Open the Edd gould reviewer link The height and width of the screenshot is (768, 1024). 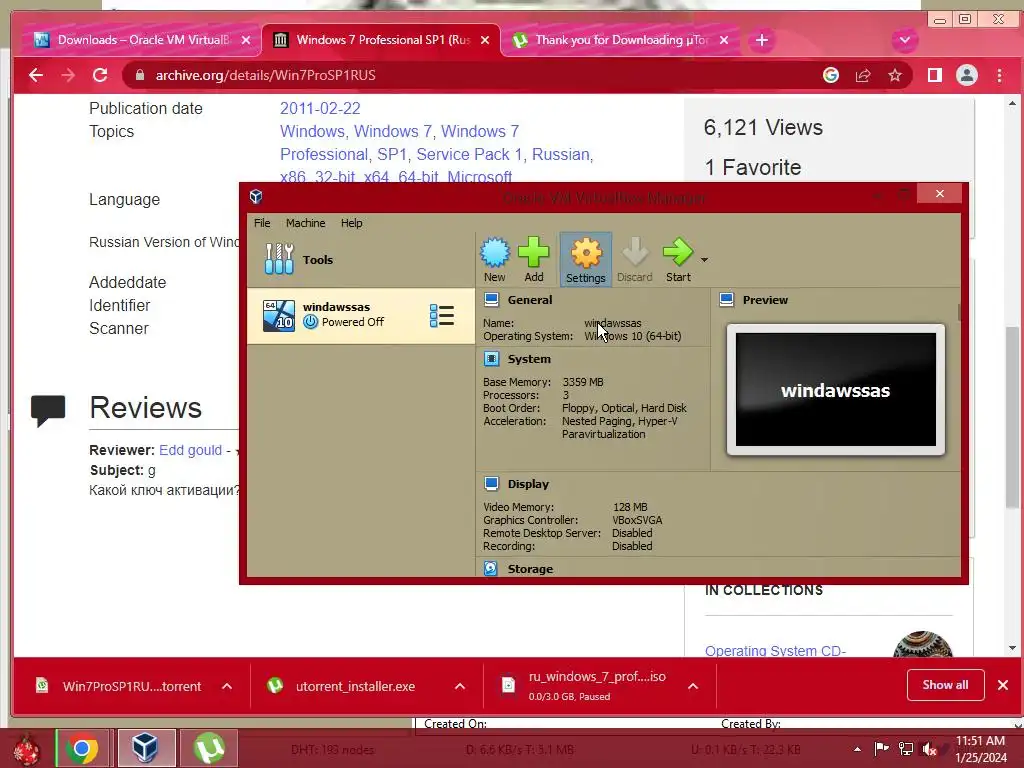(x=190, y=450)
